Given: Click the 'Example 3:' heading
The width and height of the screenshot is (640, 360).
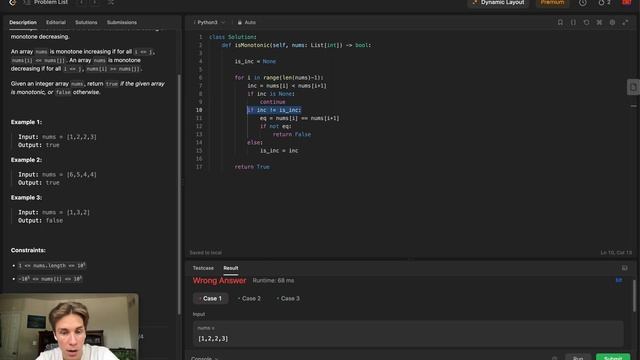Looking at the screenshot, I should pos(26,198).
